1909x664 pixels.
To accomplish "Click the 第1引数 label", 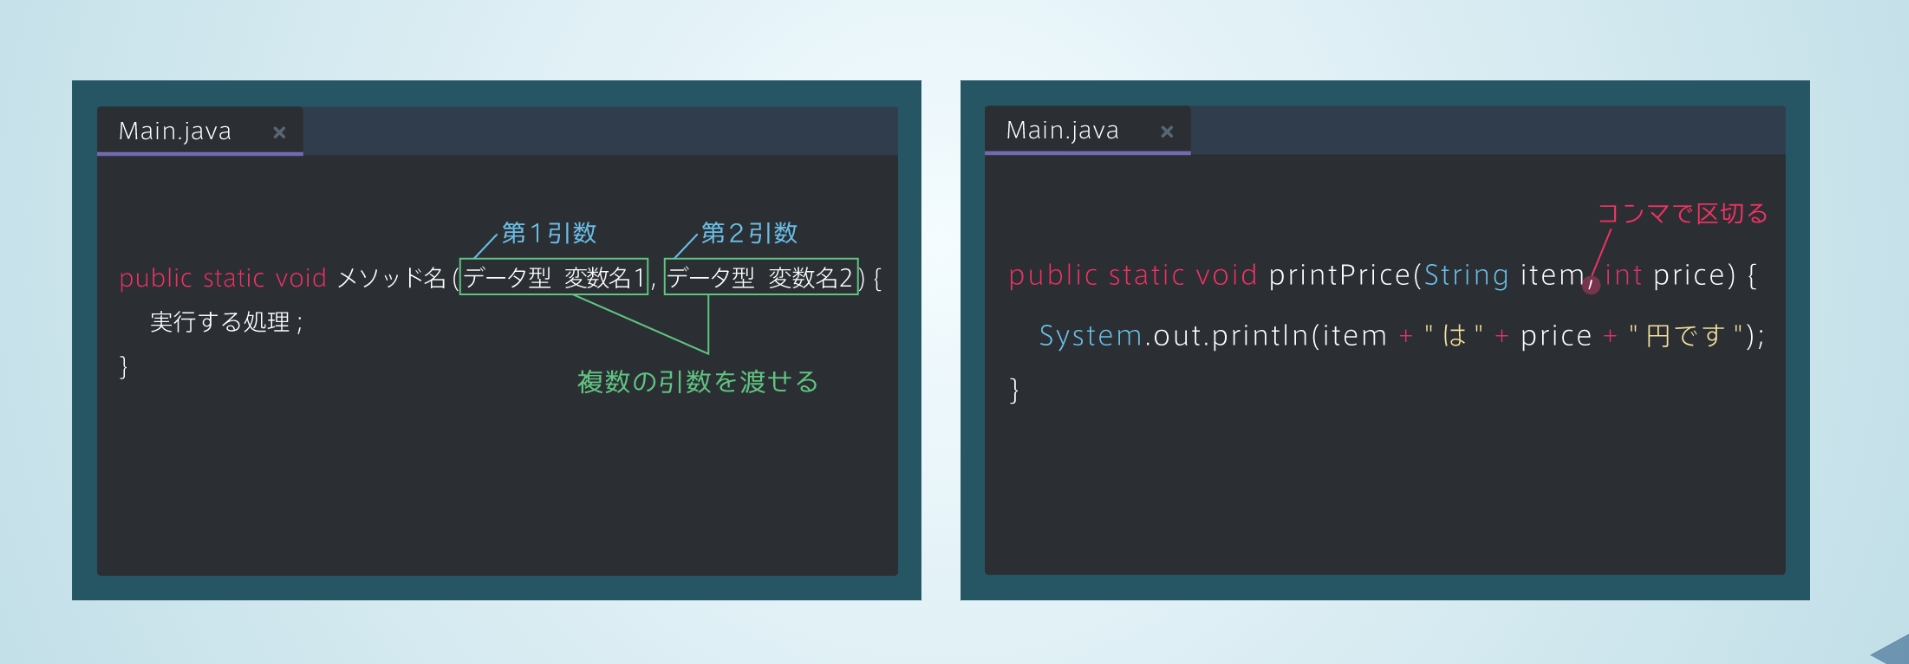I will point(549,233).
